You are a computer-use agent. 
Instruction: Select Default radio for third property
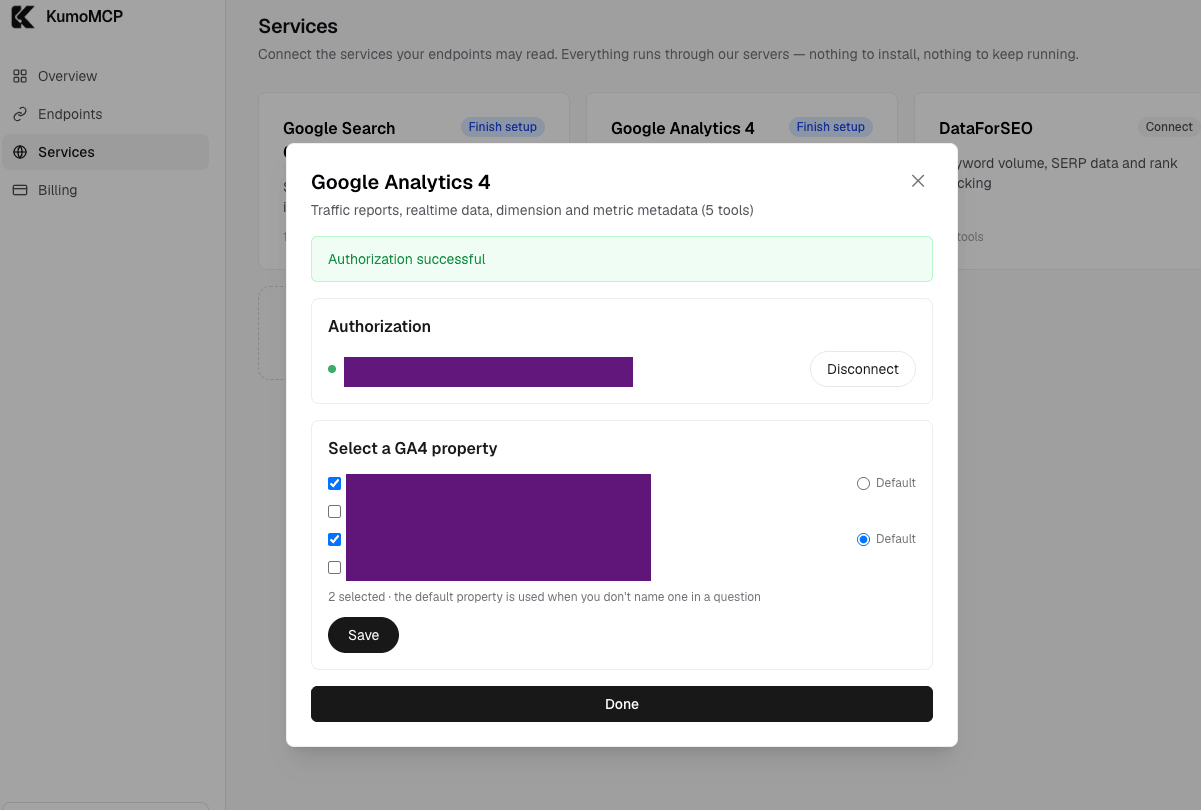(863, 539)
